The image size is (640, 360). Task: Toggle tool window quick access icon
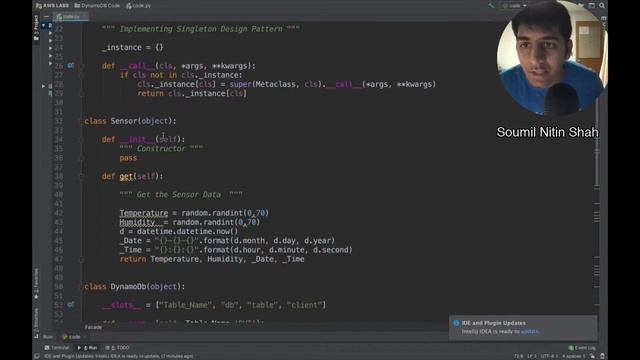coord(36,356)
